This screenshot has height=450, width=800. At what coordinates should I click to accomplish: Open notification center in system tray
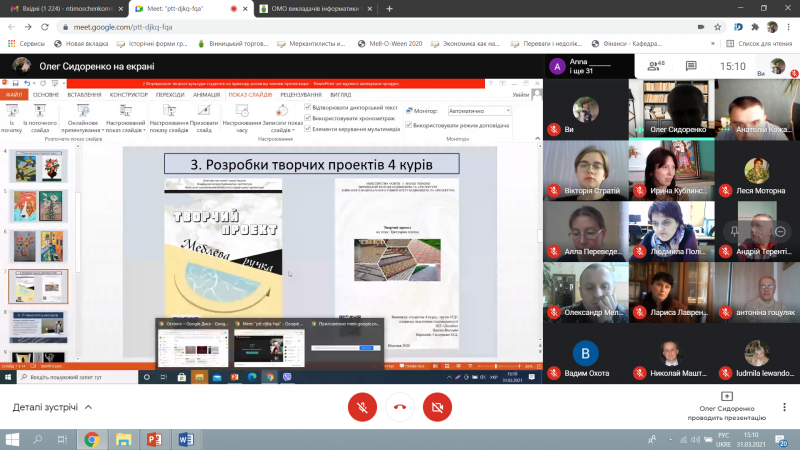point(781,440)
